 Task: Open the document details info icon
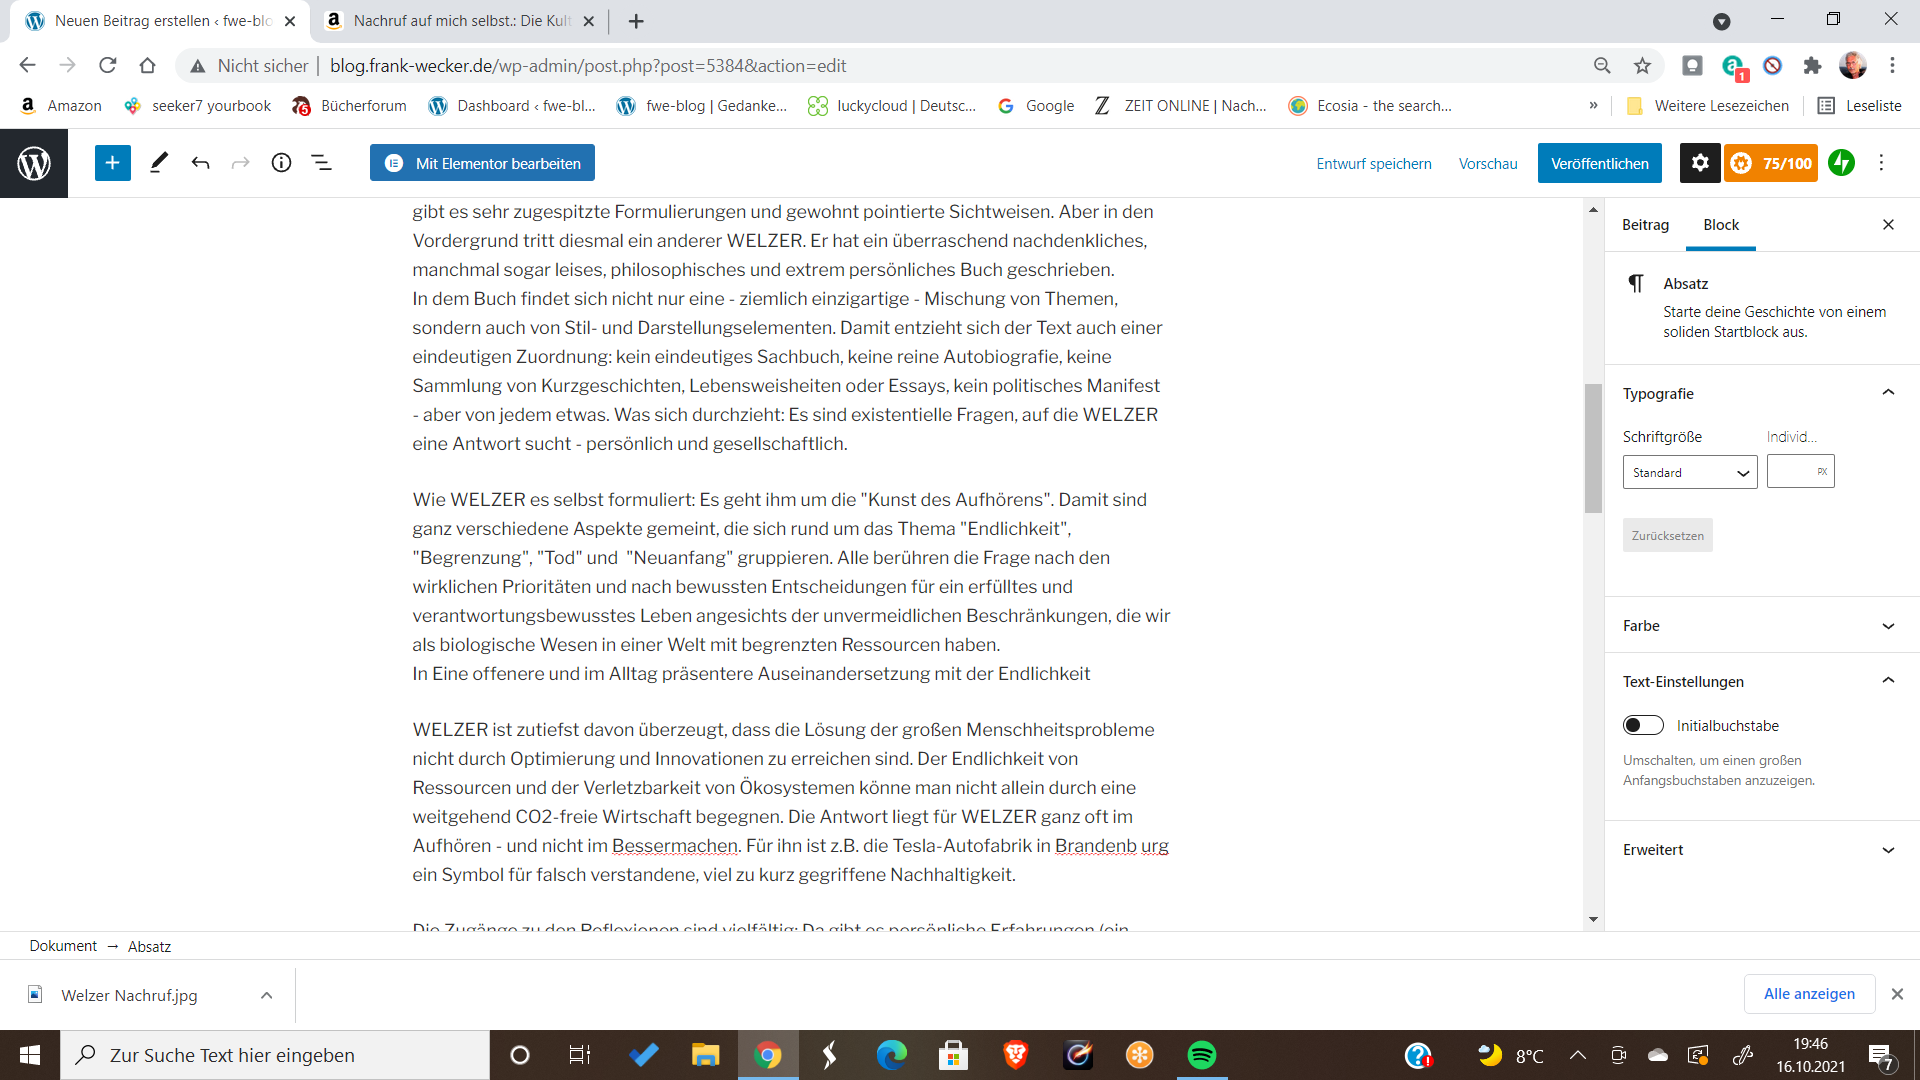281,163
